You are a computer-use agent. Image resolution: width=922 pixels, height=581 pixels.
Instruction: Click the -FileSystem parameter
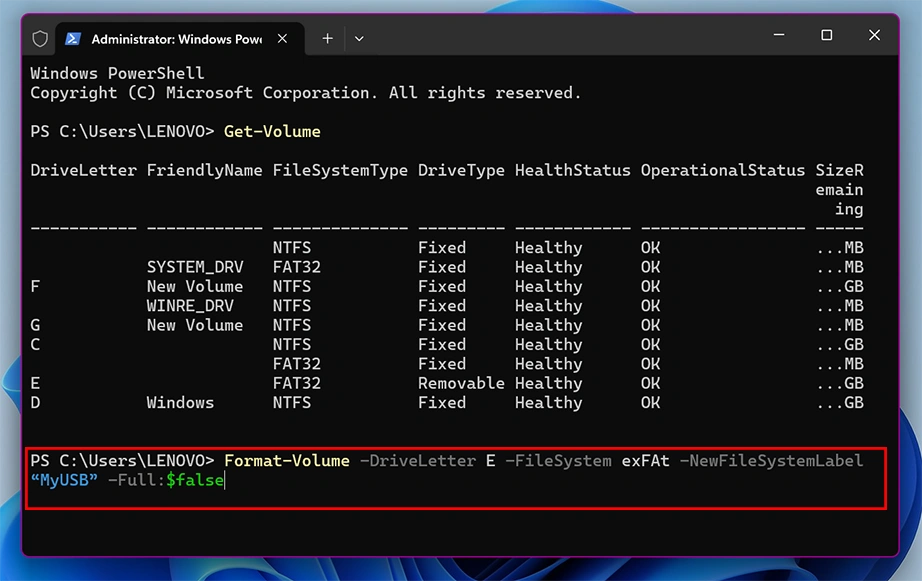click(558, 460)
